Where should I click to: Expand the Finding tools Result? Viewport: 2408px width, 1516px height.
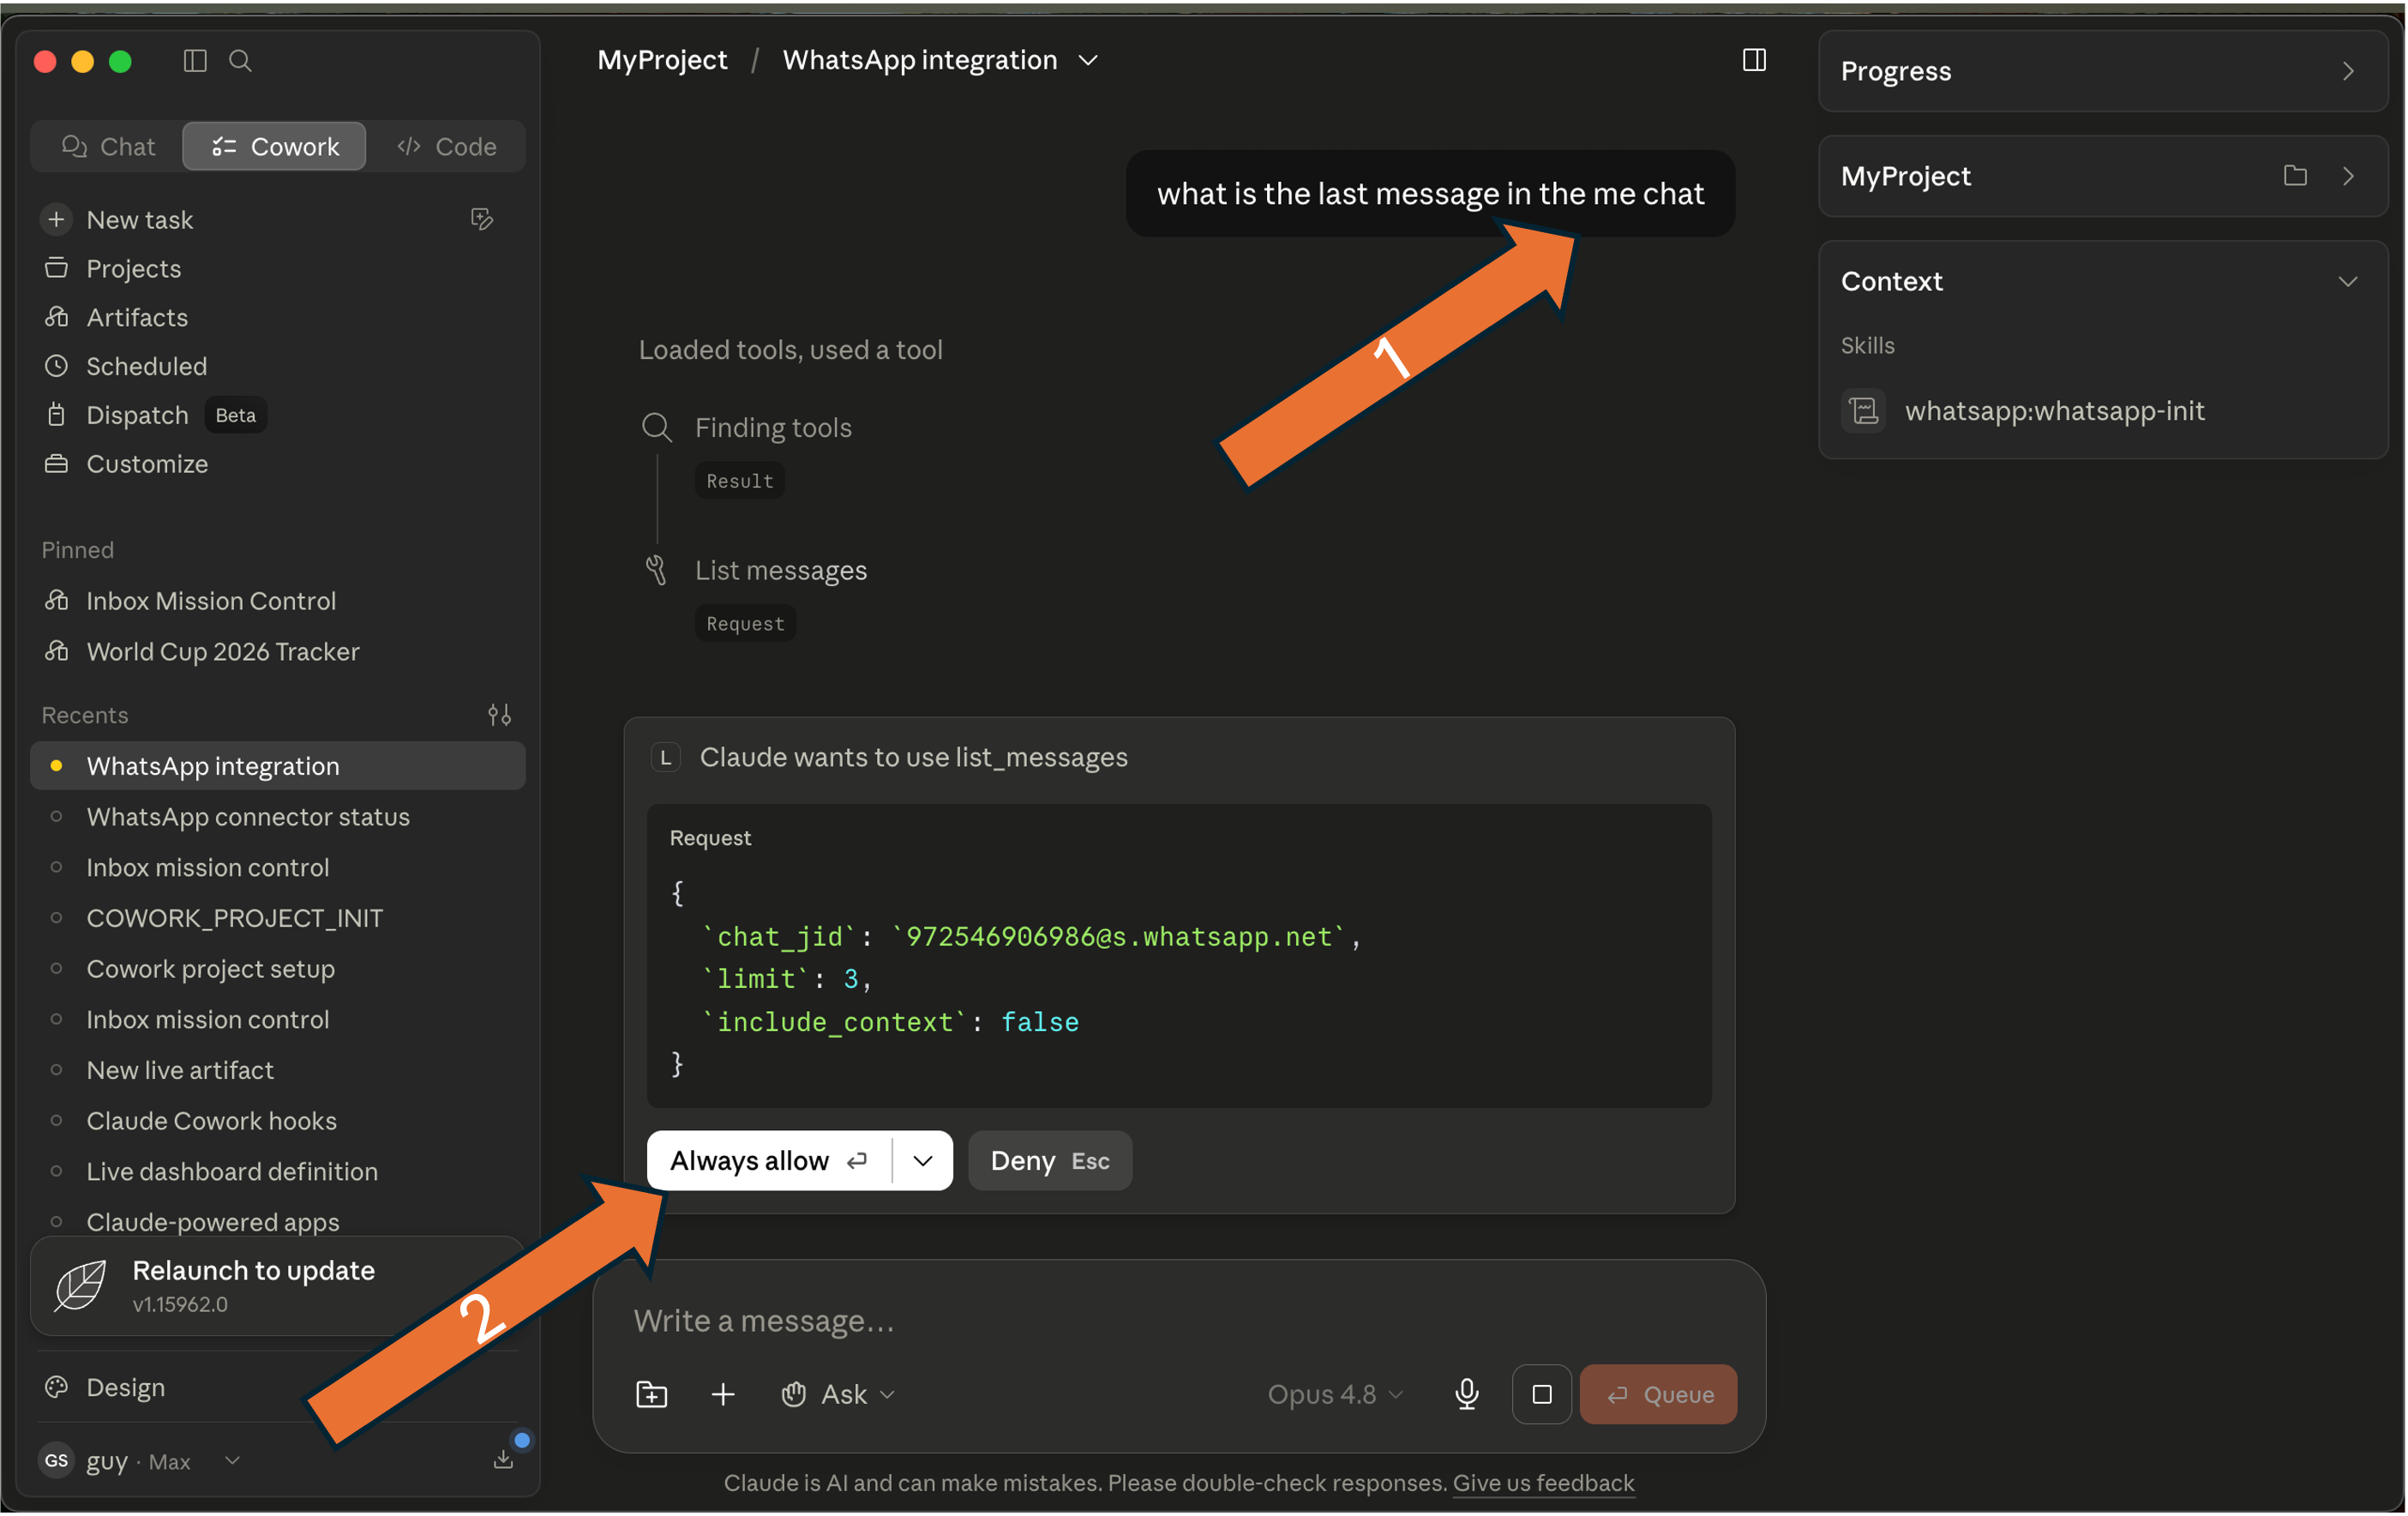[x=740, y=481]
